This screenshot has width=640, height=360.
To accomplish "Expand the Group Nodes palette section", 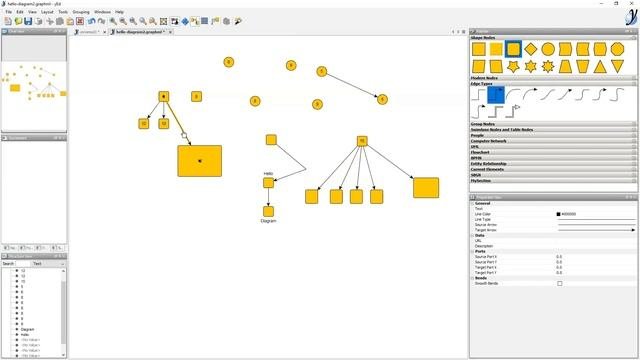I will [553, 124].
